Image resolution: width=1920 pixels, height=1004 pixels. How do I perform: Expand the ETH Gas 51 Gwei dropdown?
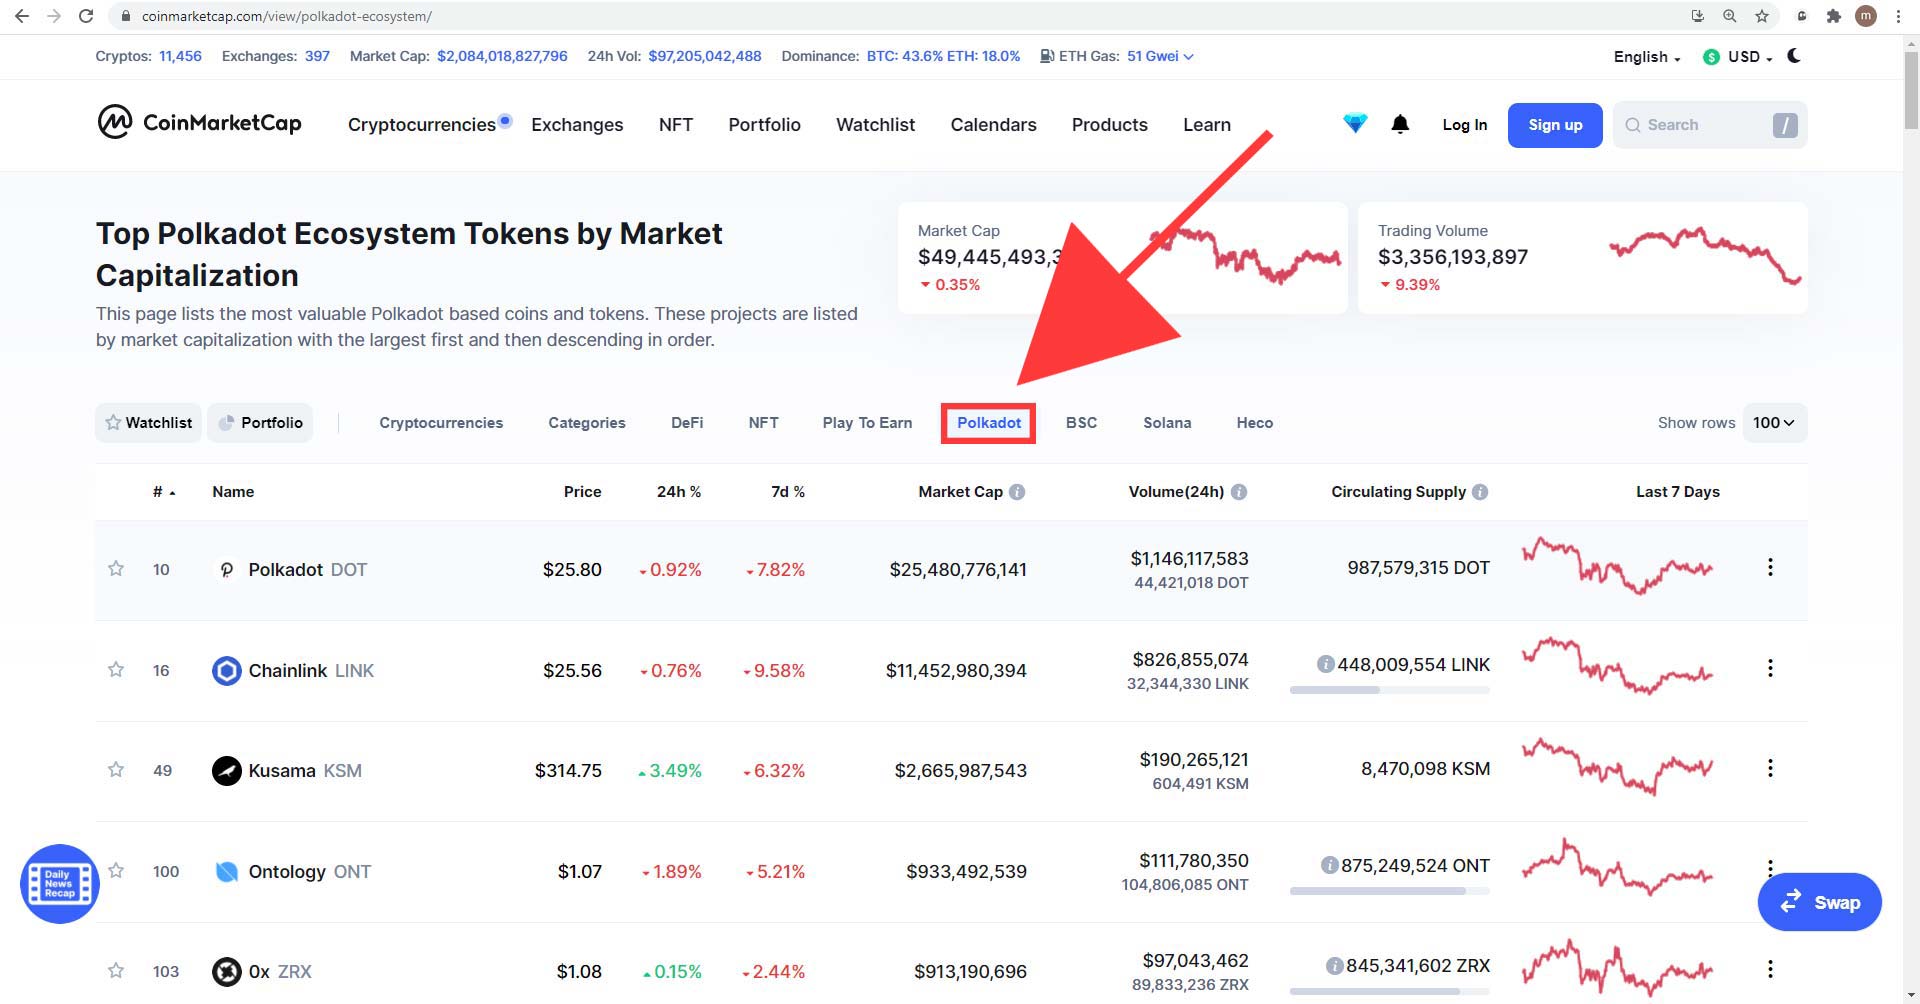1160,56
